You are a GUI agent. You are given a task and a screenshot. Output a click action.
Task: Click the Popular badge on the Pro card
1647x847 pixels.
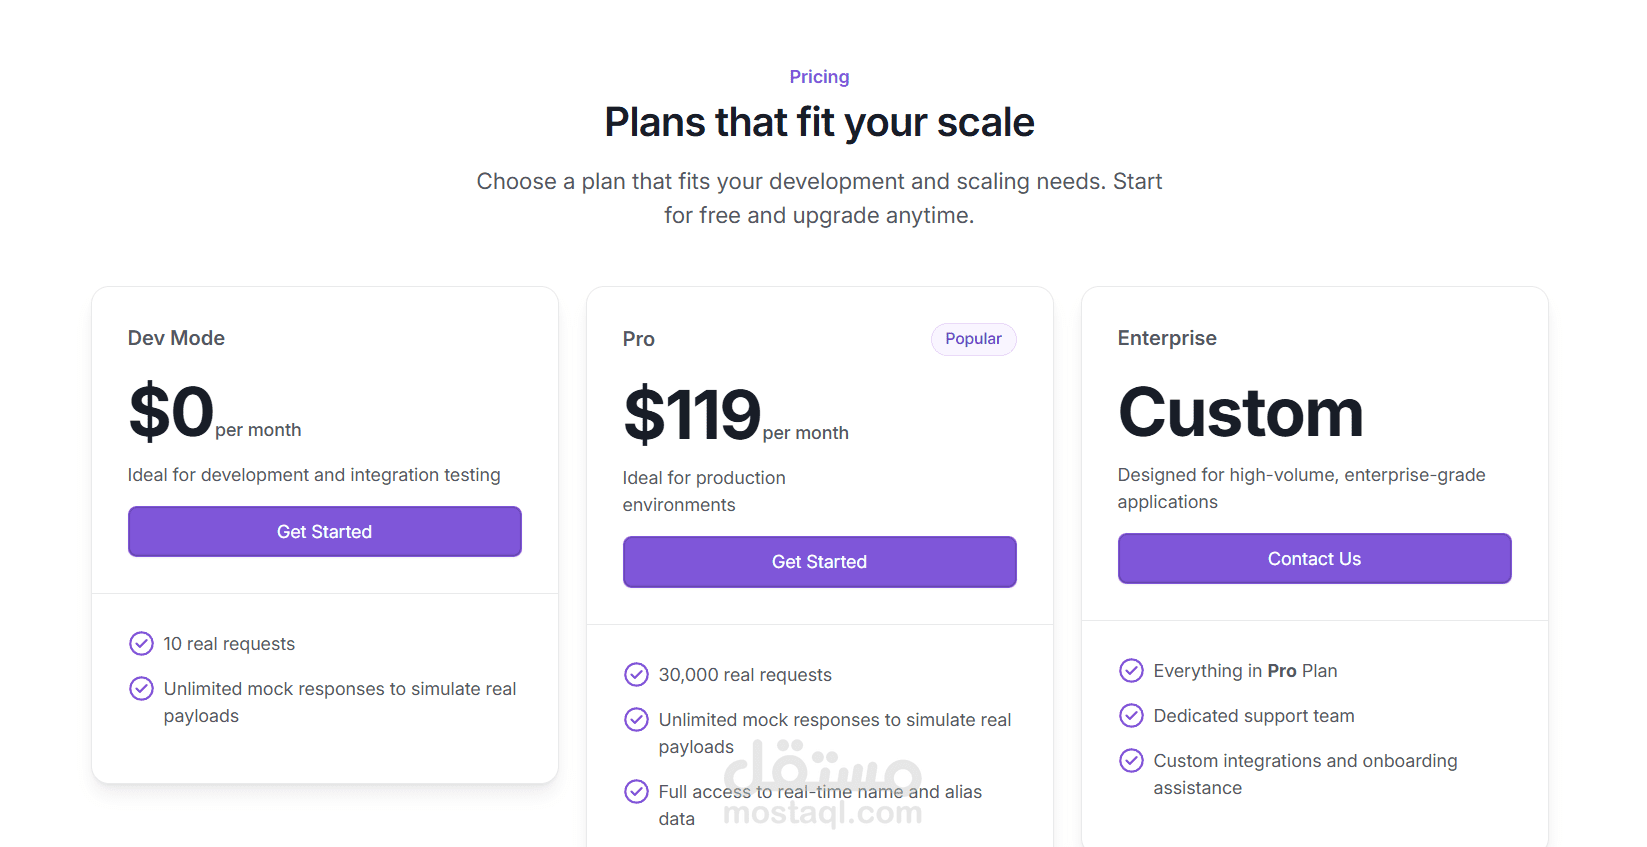coord(973,339)
